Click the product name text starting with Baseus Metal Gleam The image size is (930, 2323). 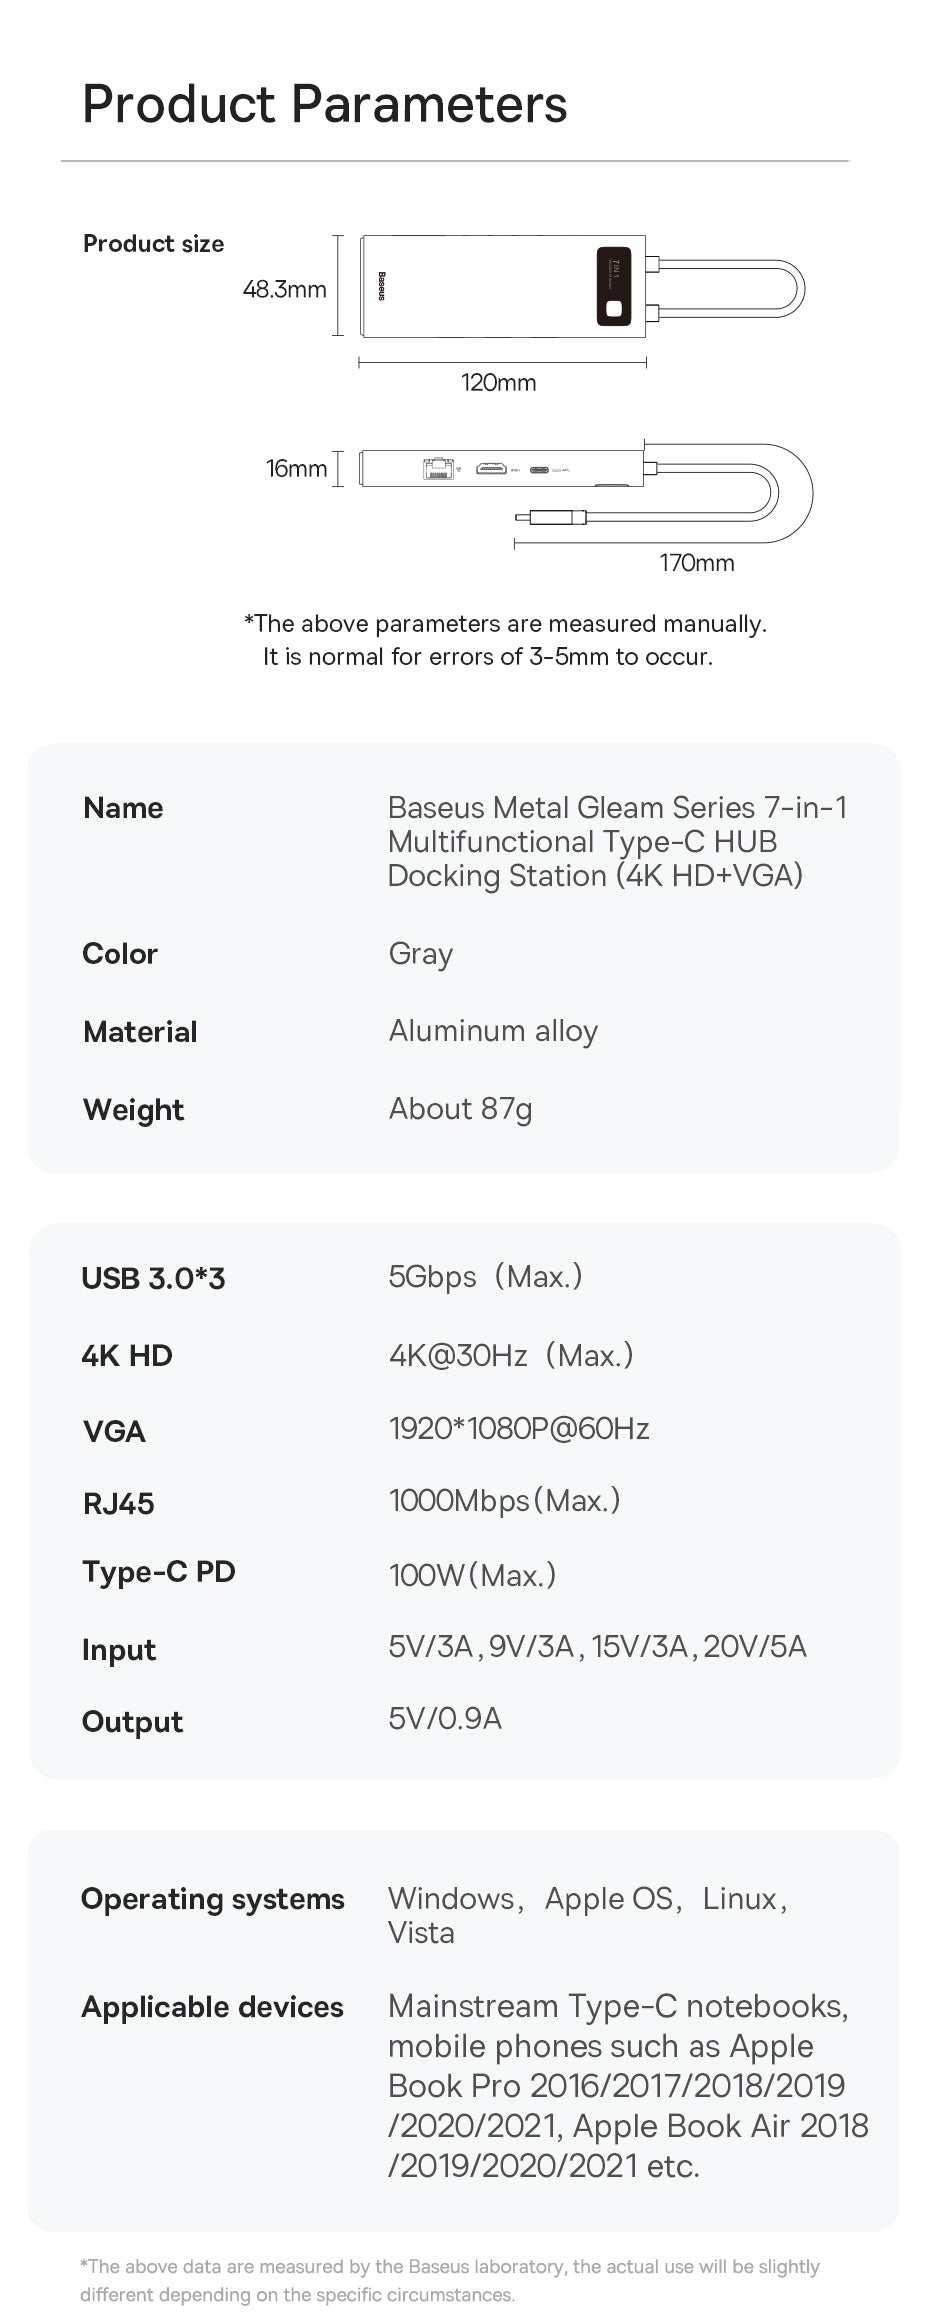pyautogui.click(x=617, y=841)
